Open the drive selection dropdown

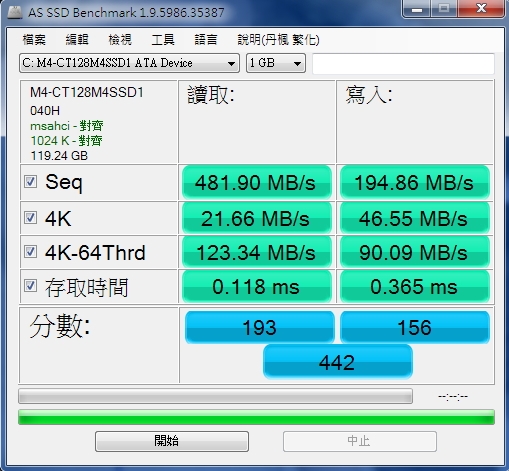pos(129,63)
